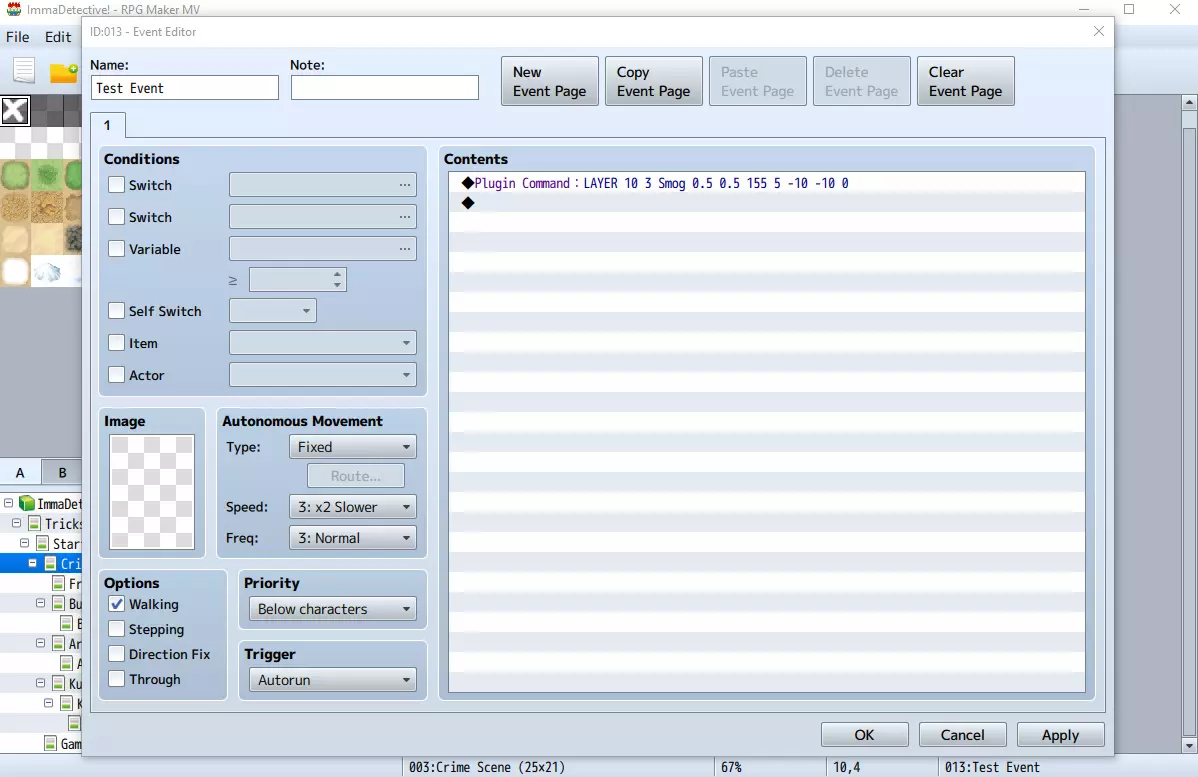Open the Freq dropdown showing Normal
Viewport: 1198px width, 777px height.
(352, 538)
